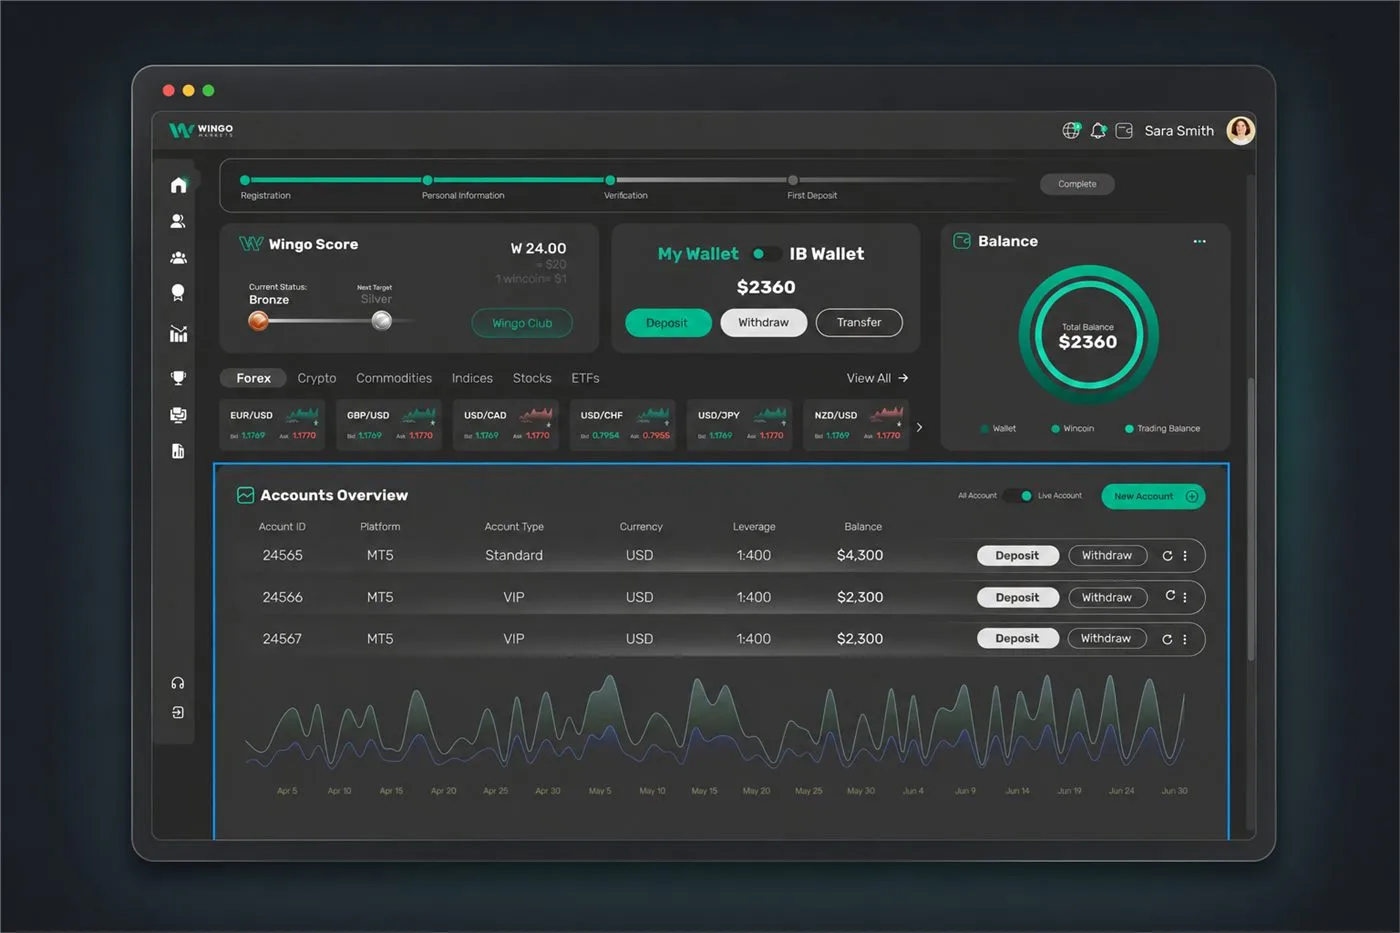The height and width of the screenshot is (933, 1400).
Task: Withdraw from account 24566
Action: (x=1107, y=597)
